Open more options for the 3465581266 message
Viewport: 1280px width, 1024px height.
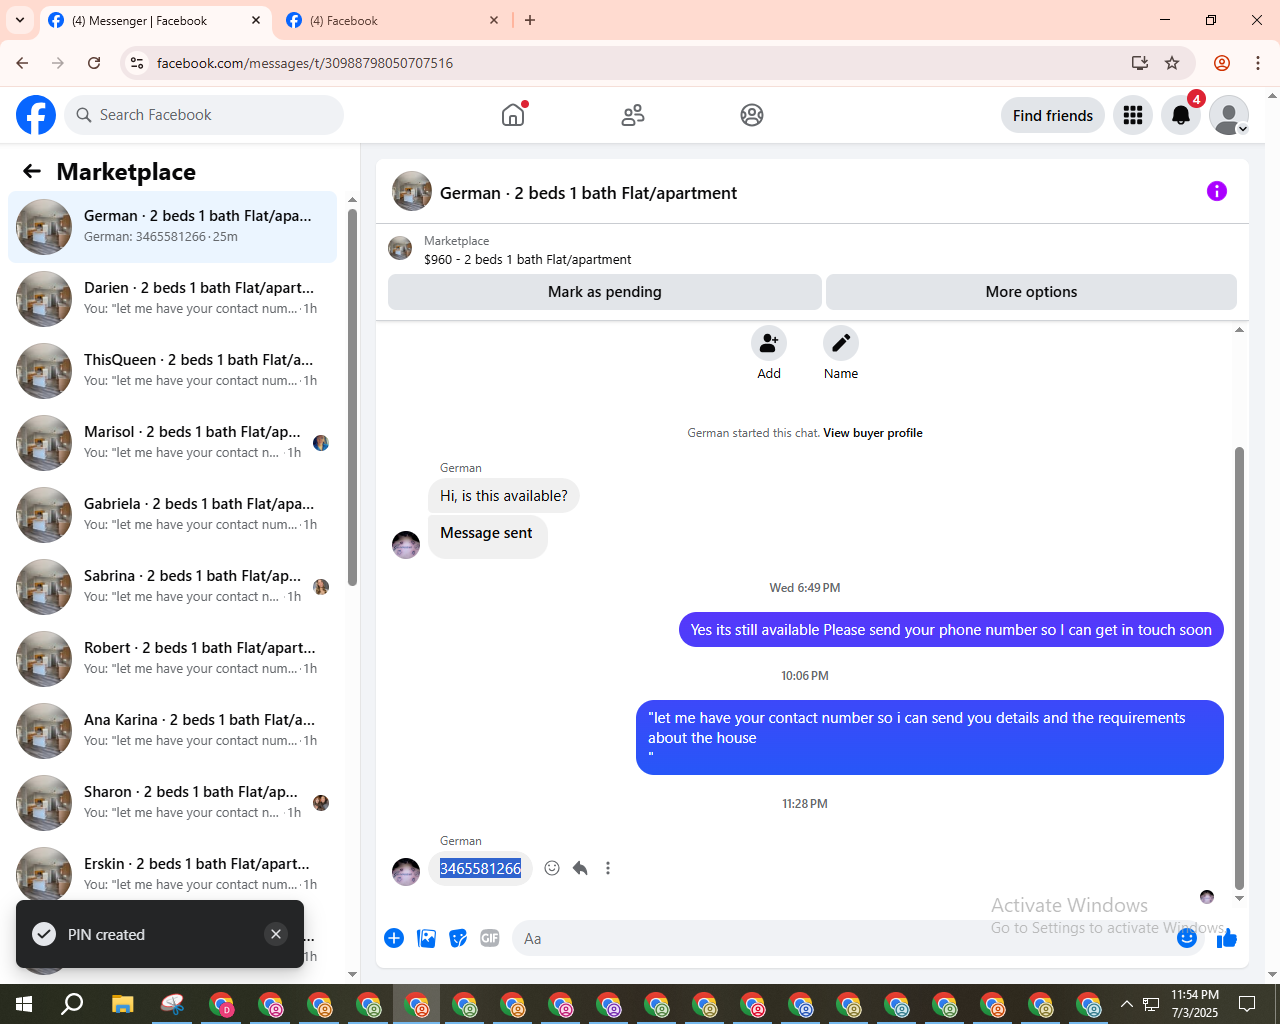[x=608, y=868]
